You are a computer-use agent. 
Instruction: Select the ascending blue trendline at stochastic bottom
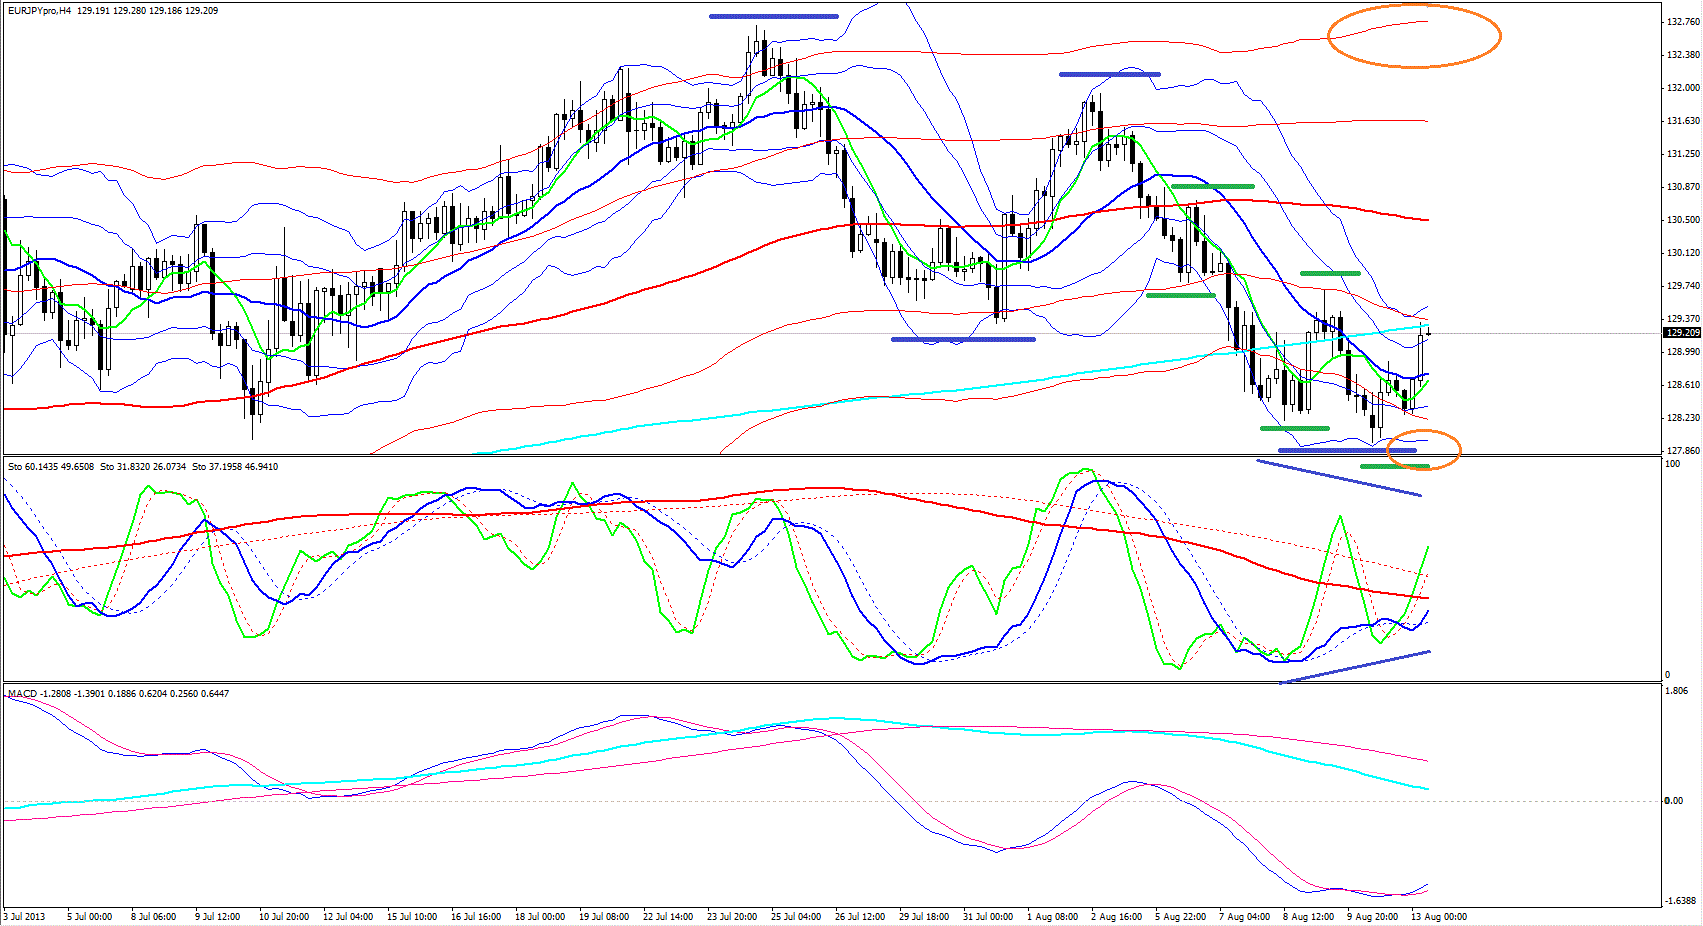click(x=1355, y=667)
